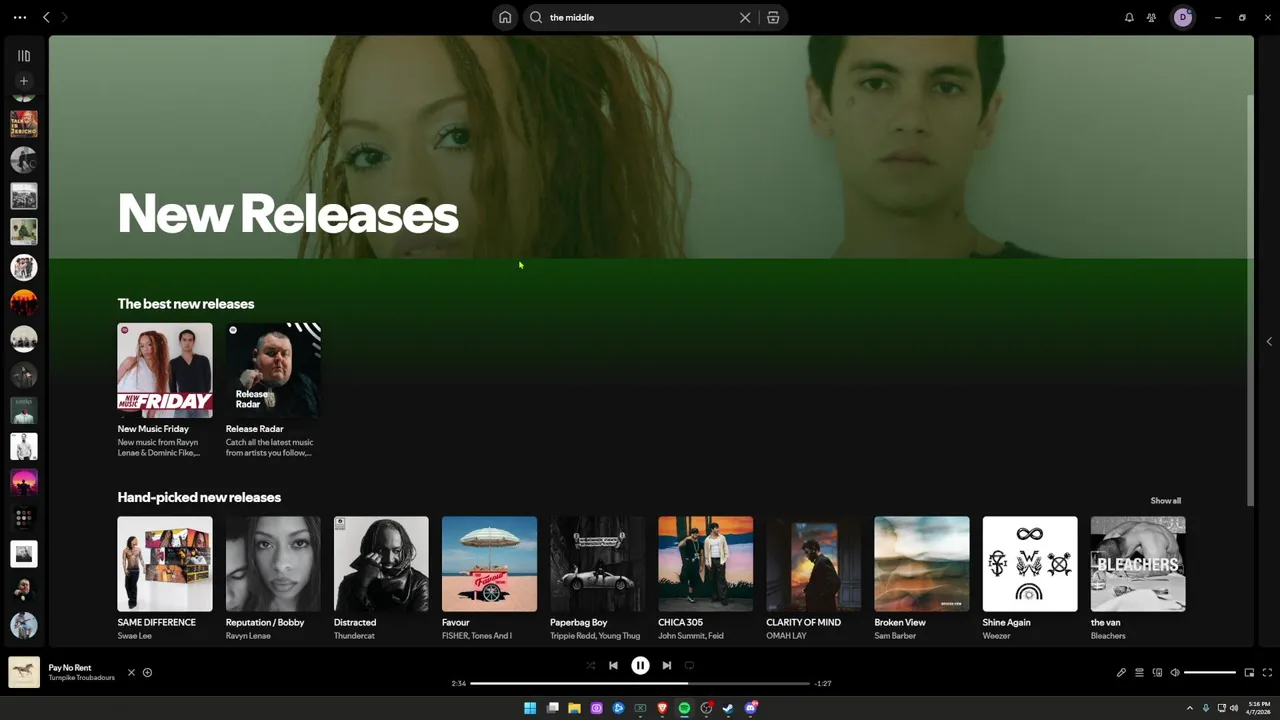Screen dimensions: 1280x720
Task: Open 'the van' Bleachers cover
Action: pyautogui.click(x=1137, y=564)
